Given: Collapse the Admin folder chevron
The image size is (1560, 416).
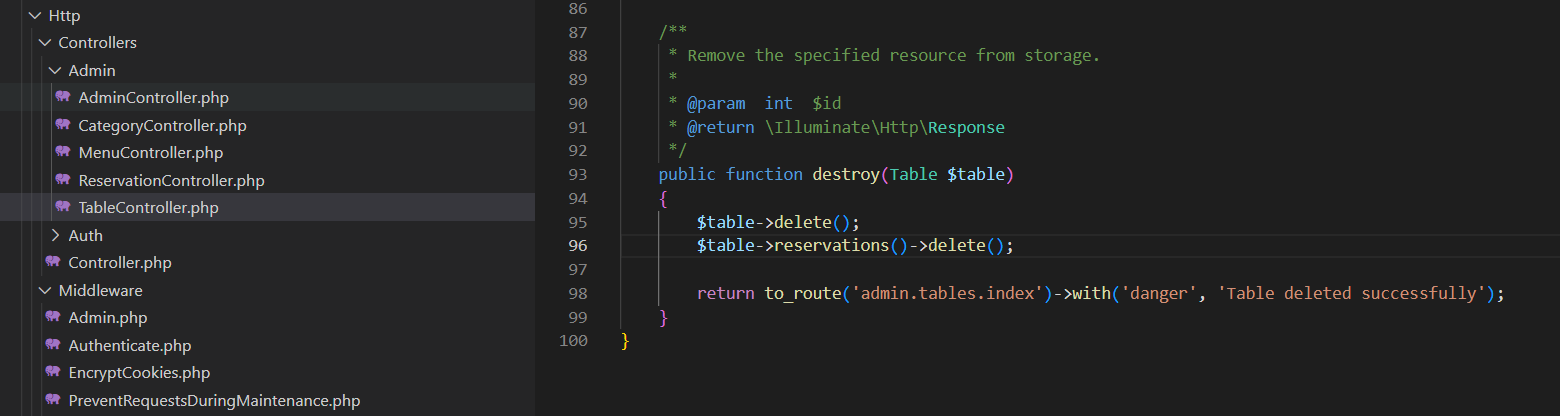Looking at the screenshot, I should (x=55, y=71).
